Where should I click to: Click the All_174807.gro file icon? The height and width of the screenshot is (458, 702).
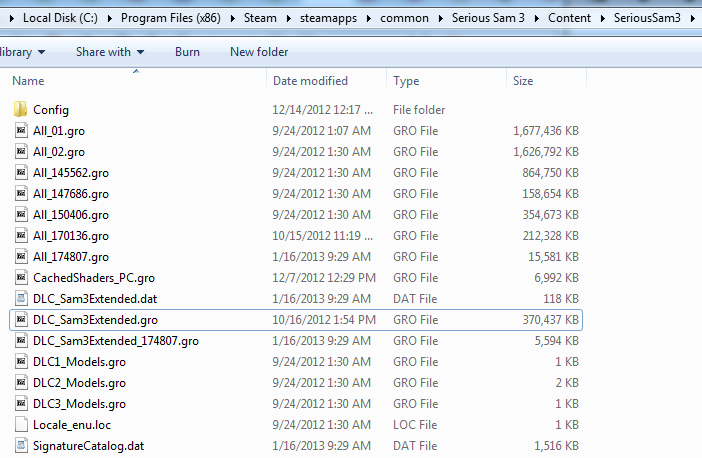click(22, 257)
